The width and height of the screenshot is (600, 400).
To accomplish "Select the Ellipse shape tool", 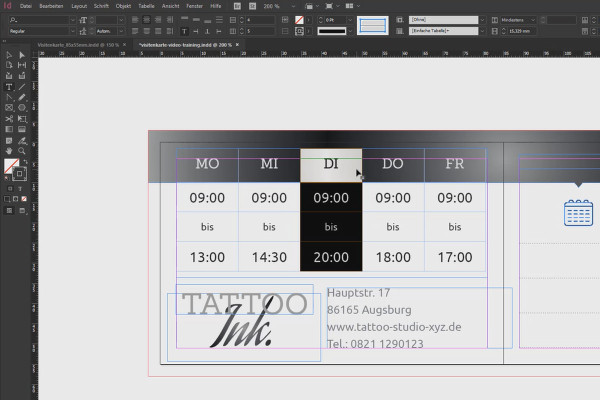I will [22, 108].
